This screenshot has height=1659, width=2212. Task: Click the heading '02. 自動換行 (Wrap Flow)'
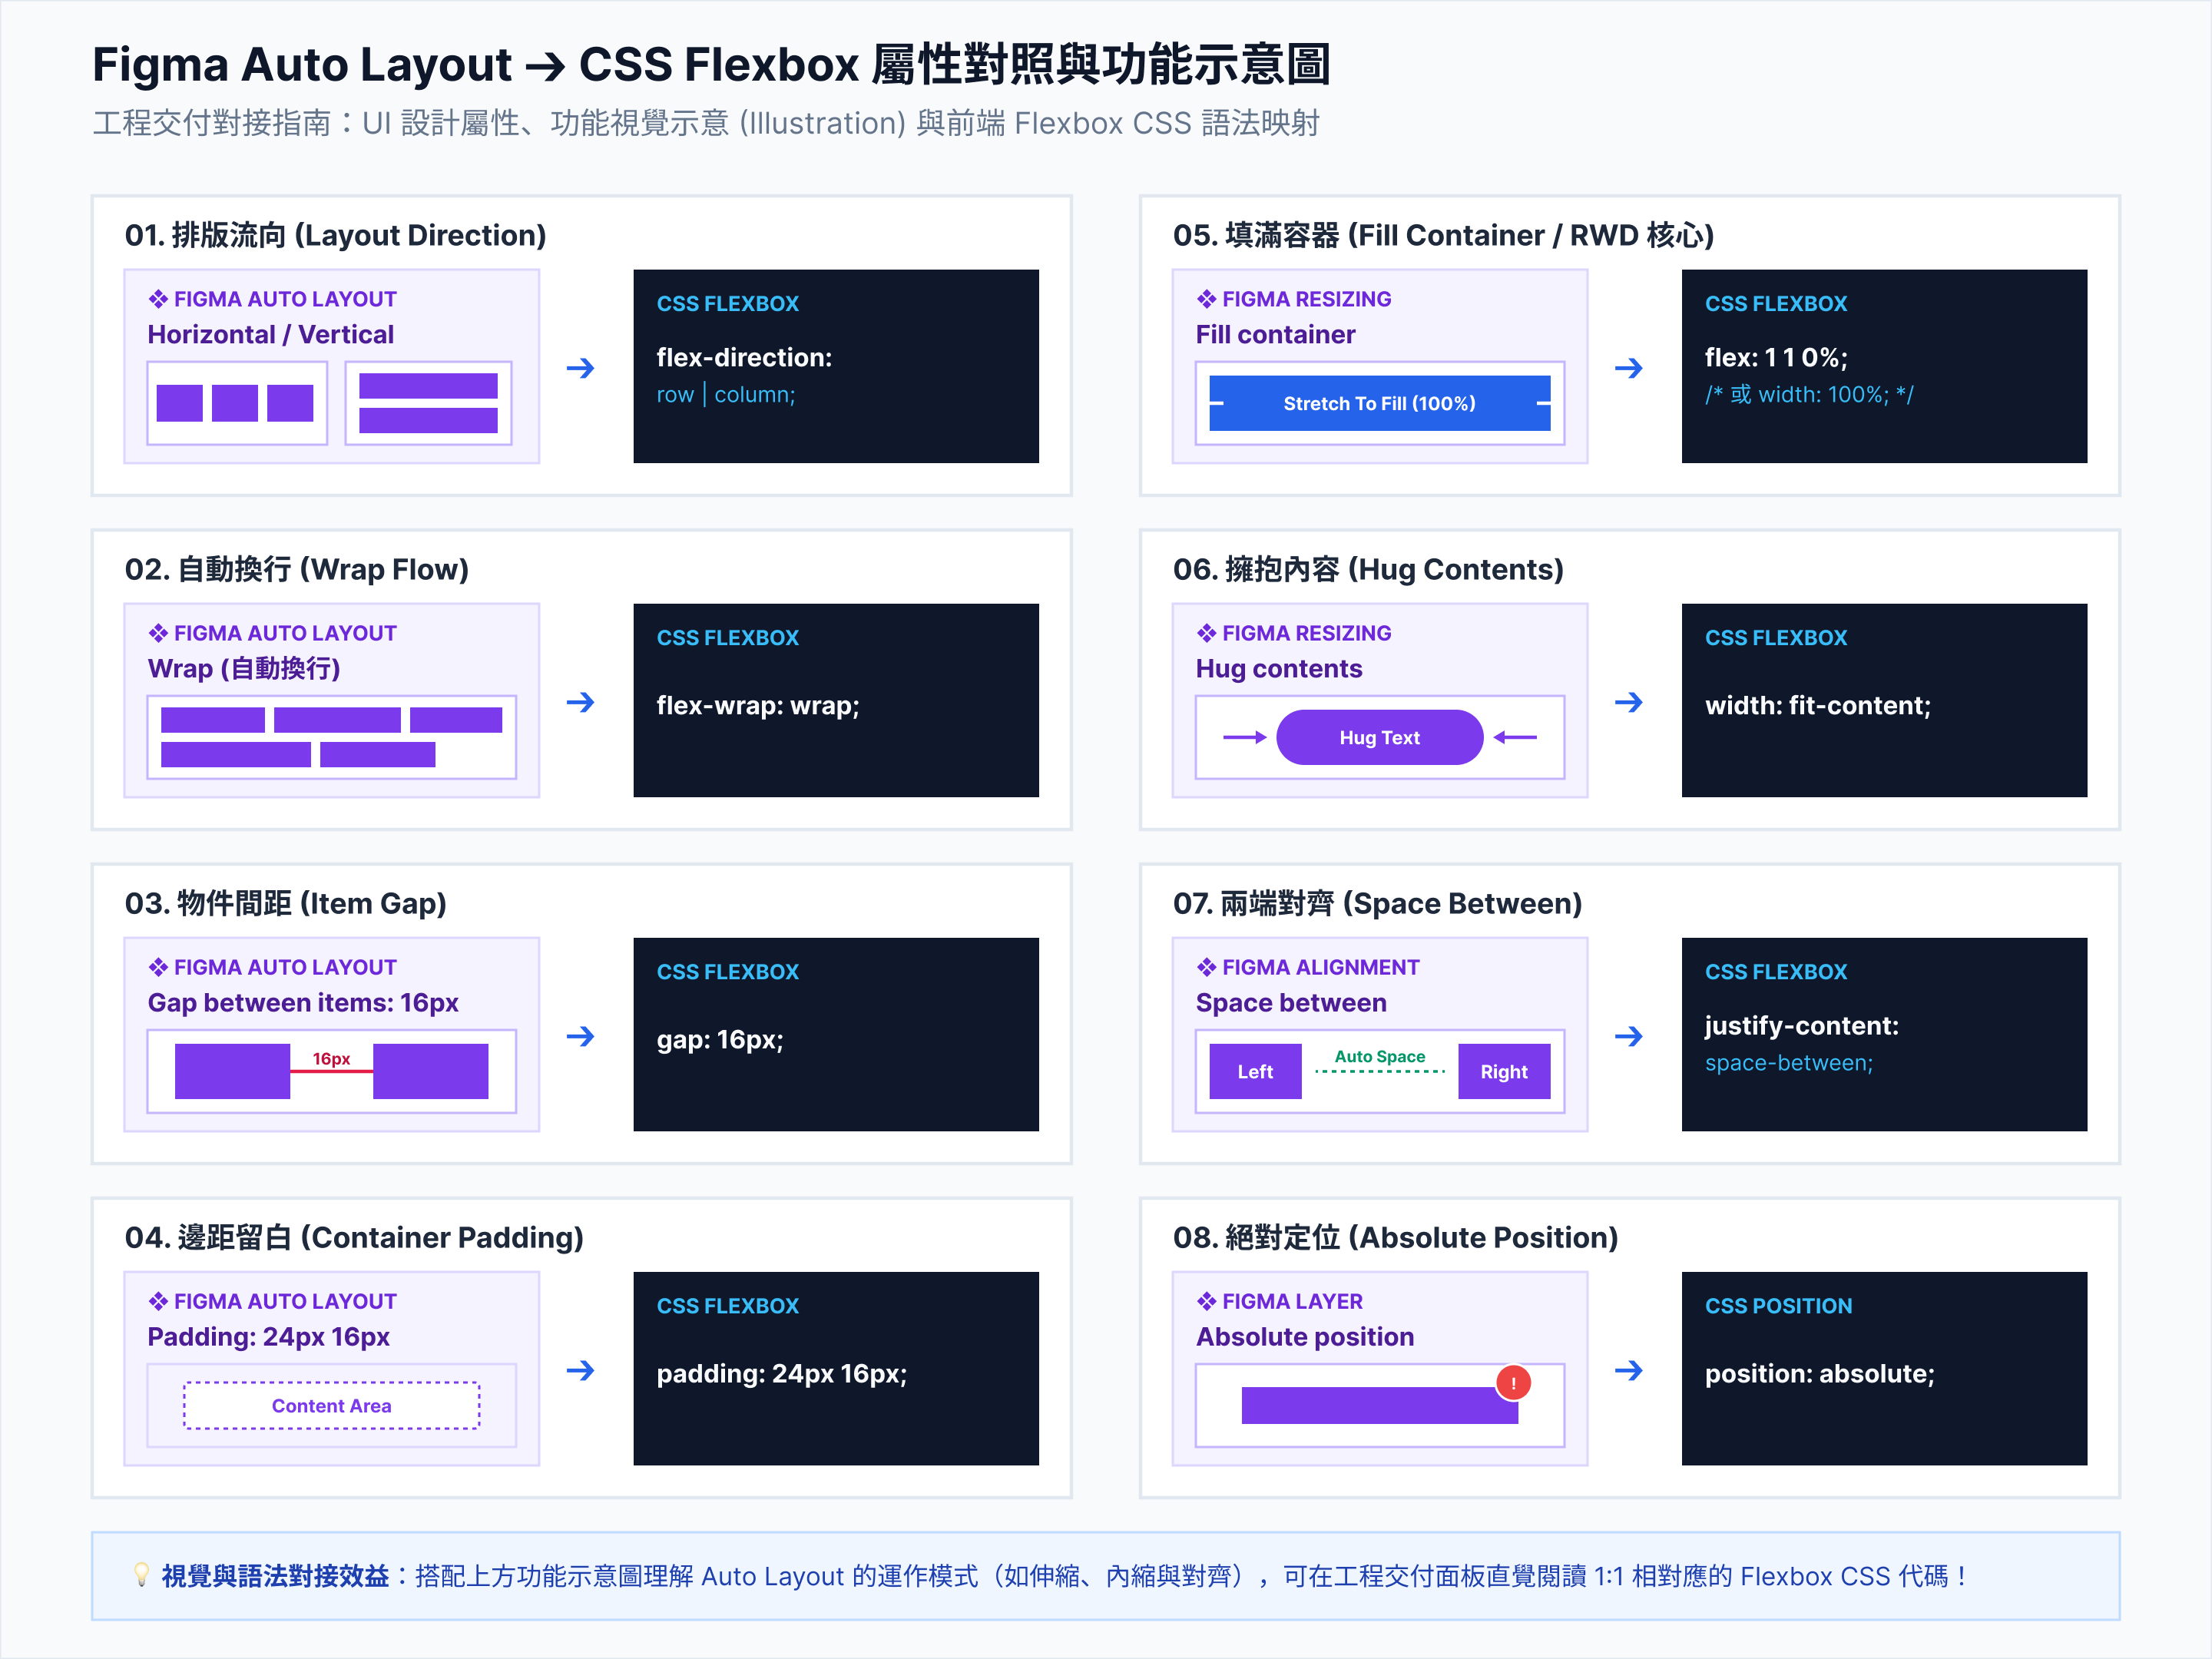click(297, 569)
